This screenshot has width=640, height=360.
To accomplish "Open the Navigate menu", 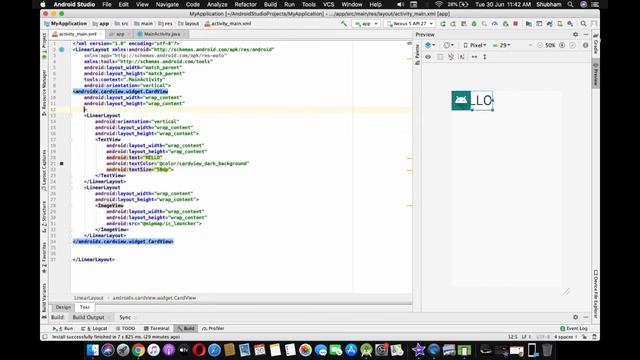I will (x=167, y=4).
